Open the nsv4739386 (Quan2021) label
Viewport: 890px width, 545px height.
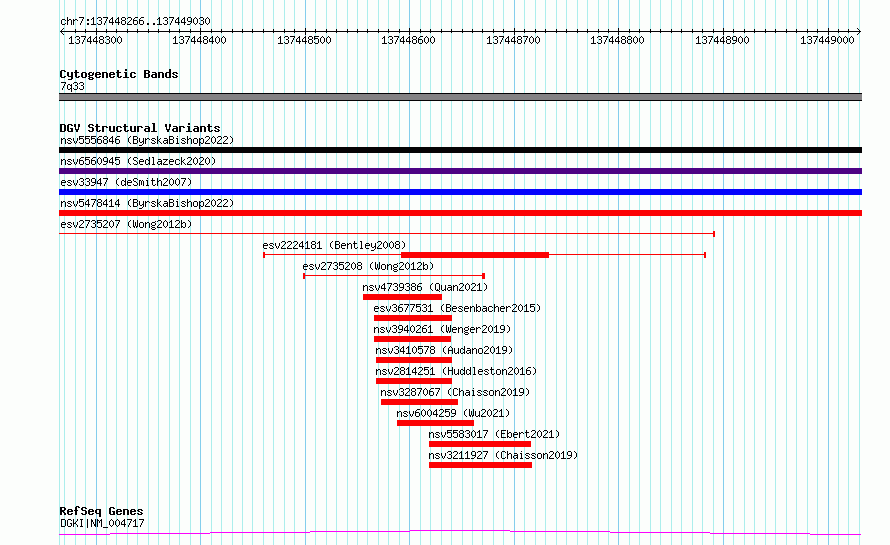425,287
